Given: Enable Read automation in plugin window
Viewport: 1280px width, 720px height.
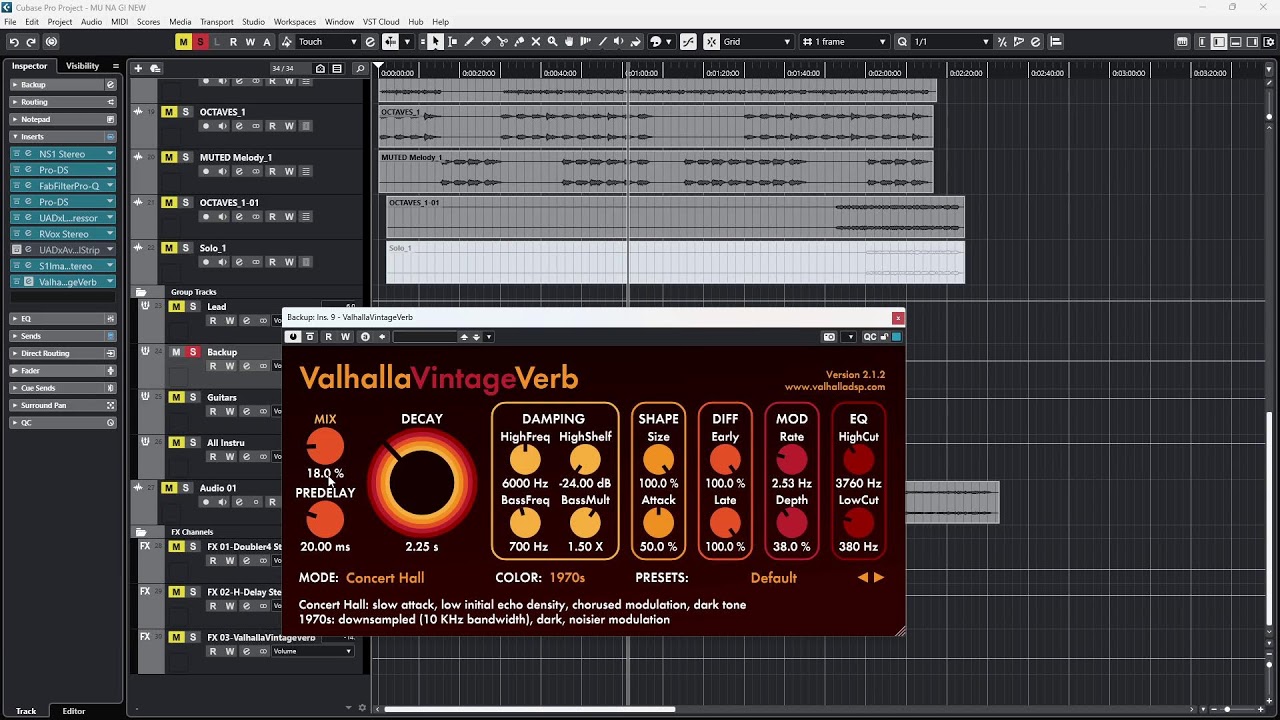Looking at the screenshot, I should tap(328, 337).
